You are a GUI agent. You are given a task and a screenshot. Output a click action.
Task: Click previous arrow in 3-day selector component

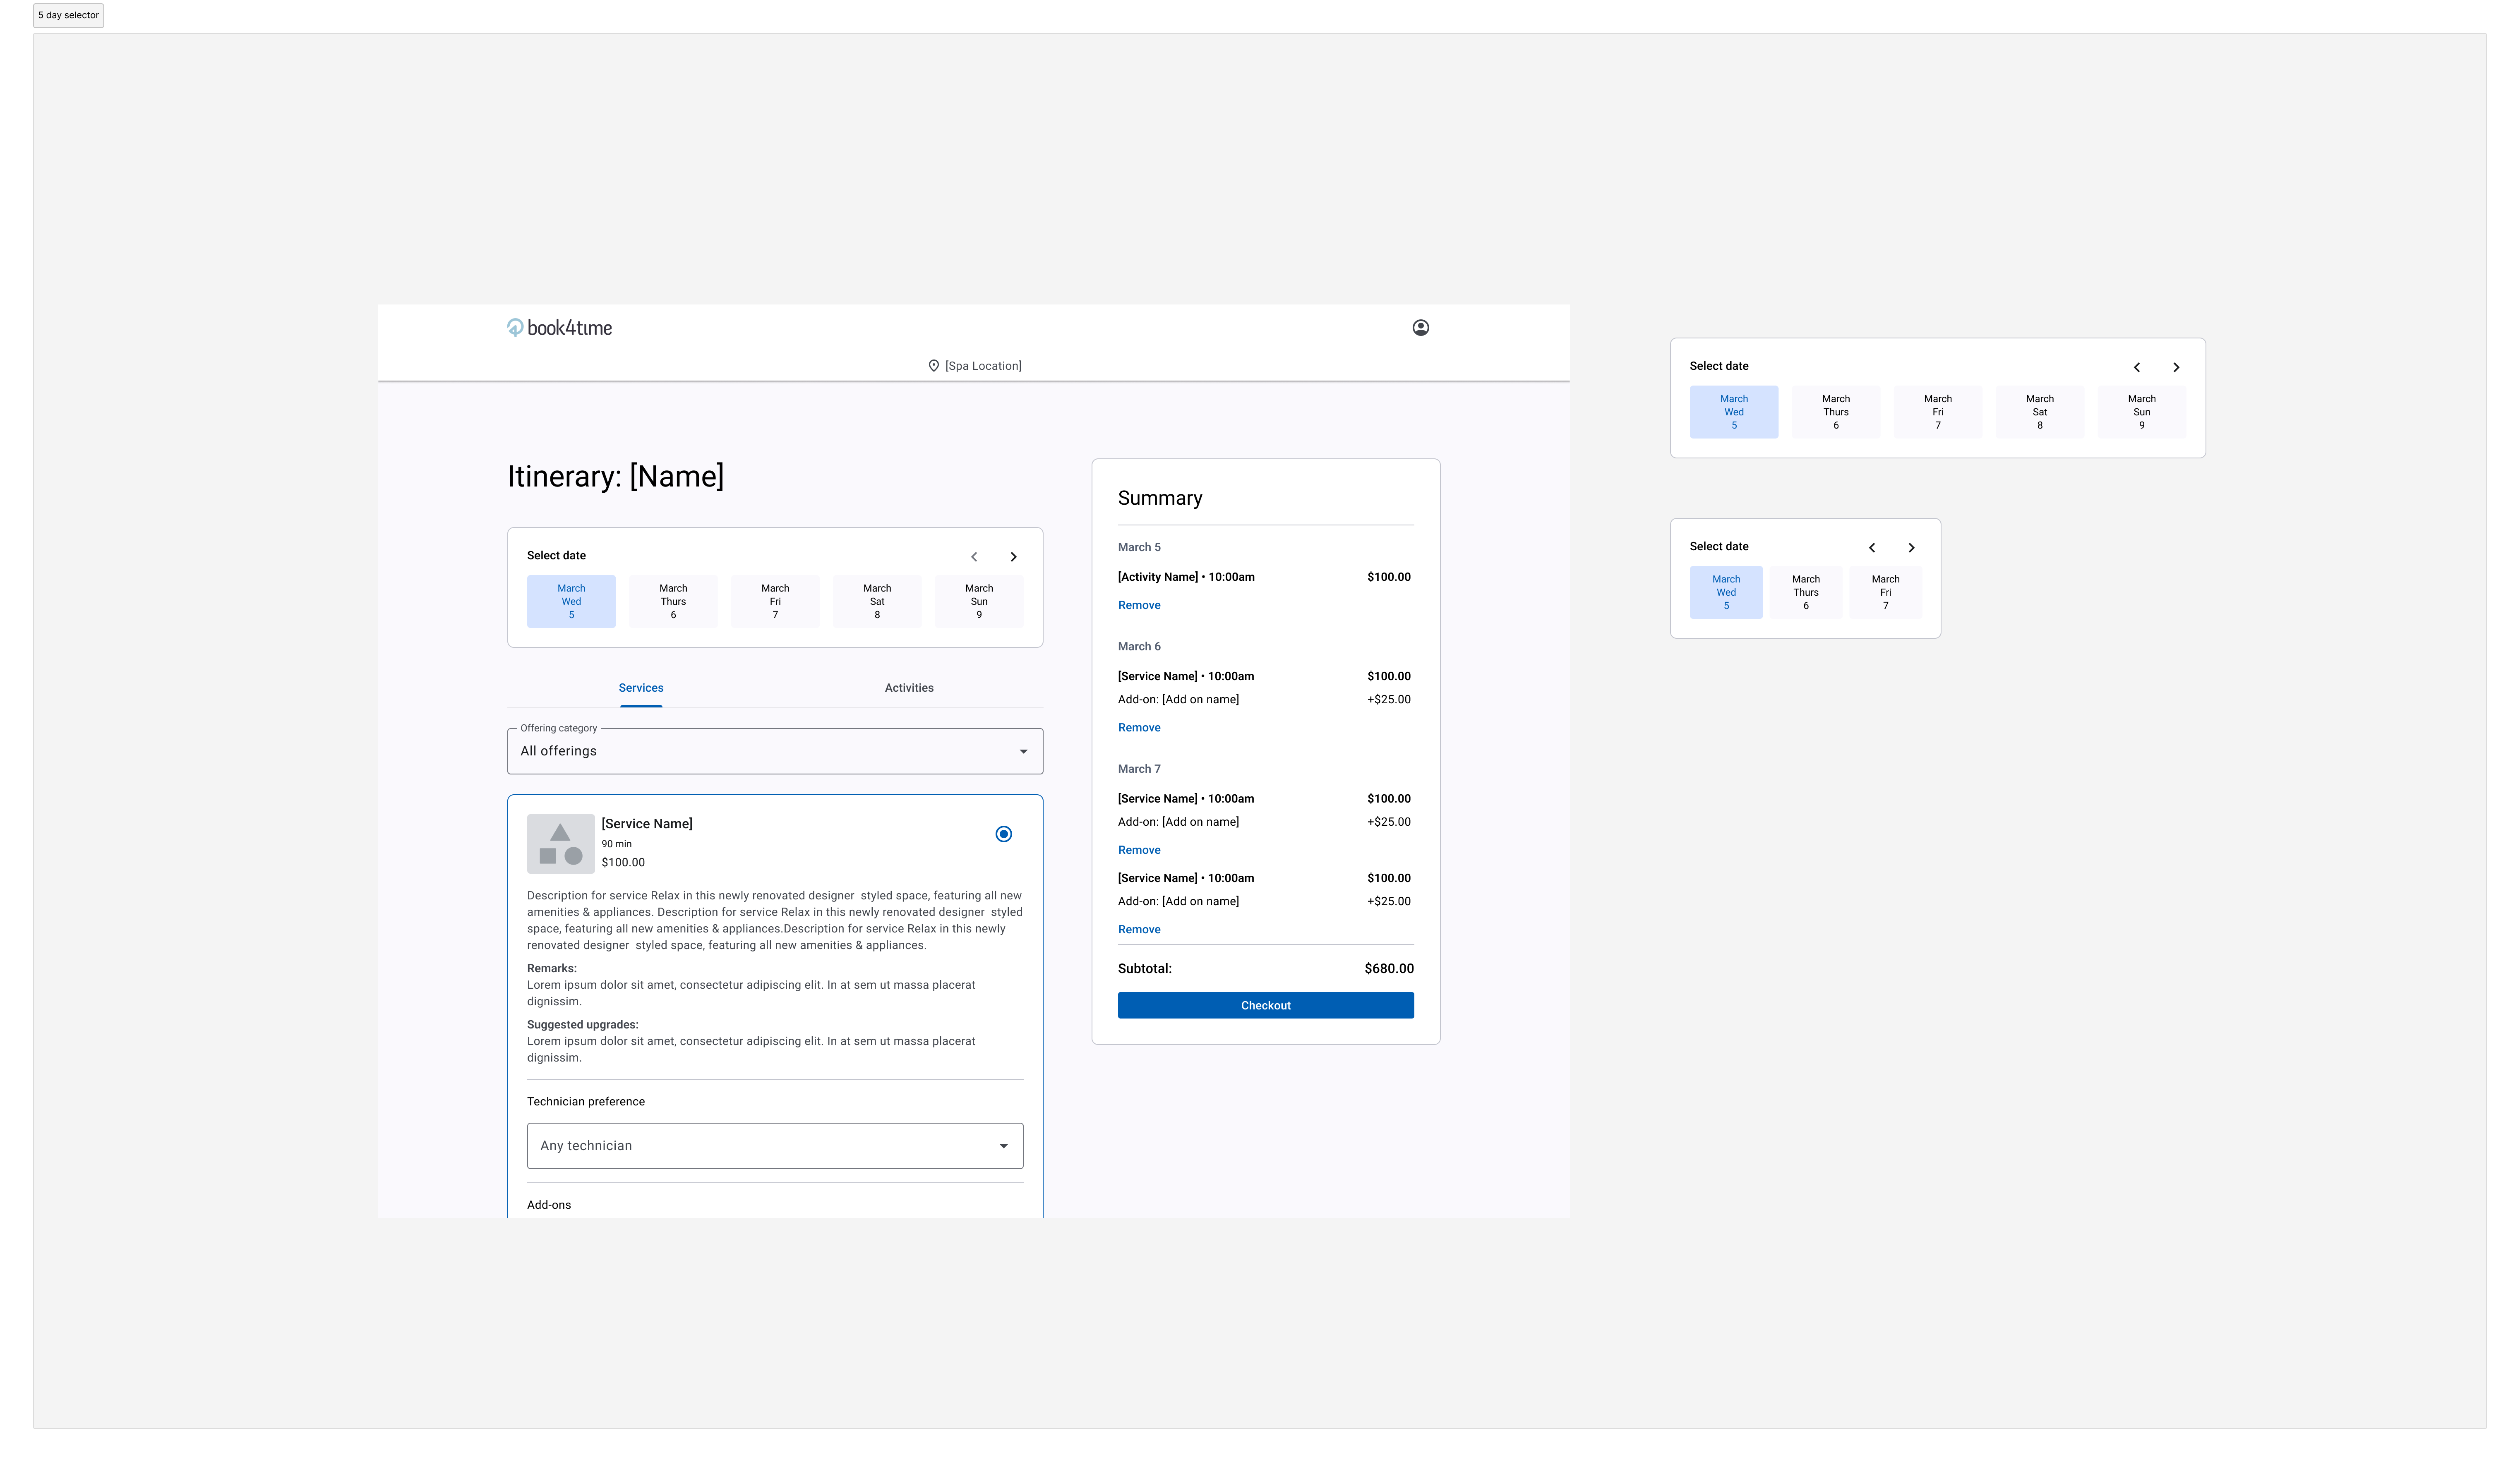pos(1872,548)
